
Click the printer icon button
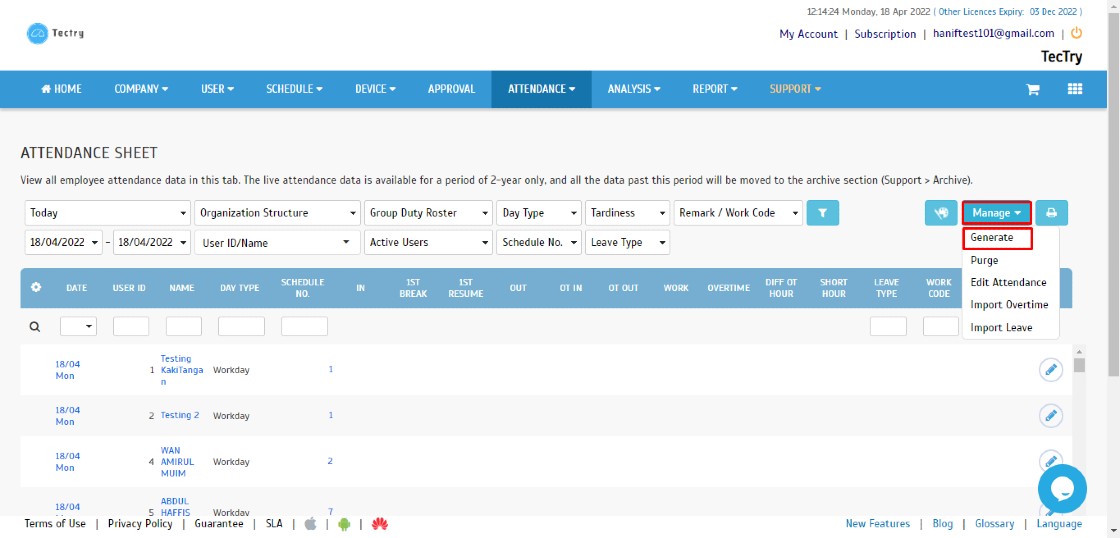click(x=1051, y=213)
